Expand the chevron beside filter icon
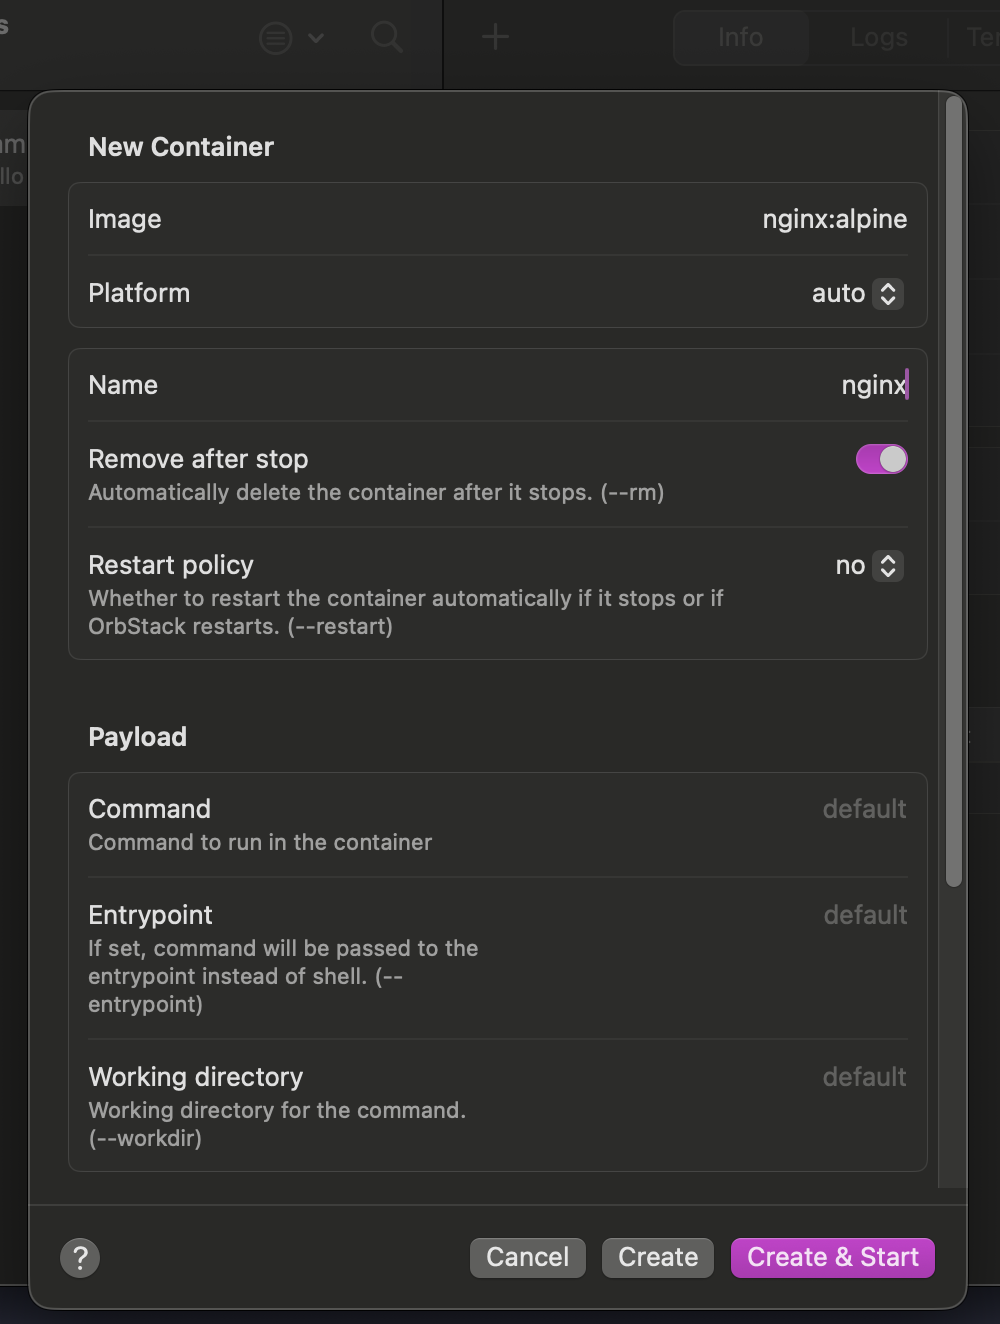The image size is (1000, 1324). [x=316, y=38]
